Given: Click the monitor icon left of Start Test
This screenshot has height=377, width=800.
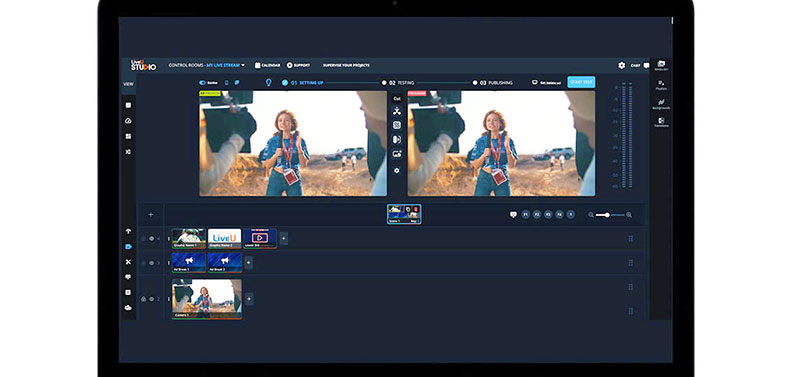Looking at the screenshot, I should tap(535, 82).
